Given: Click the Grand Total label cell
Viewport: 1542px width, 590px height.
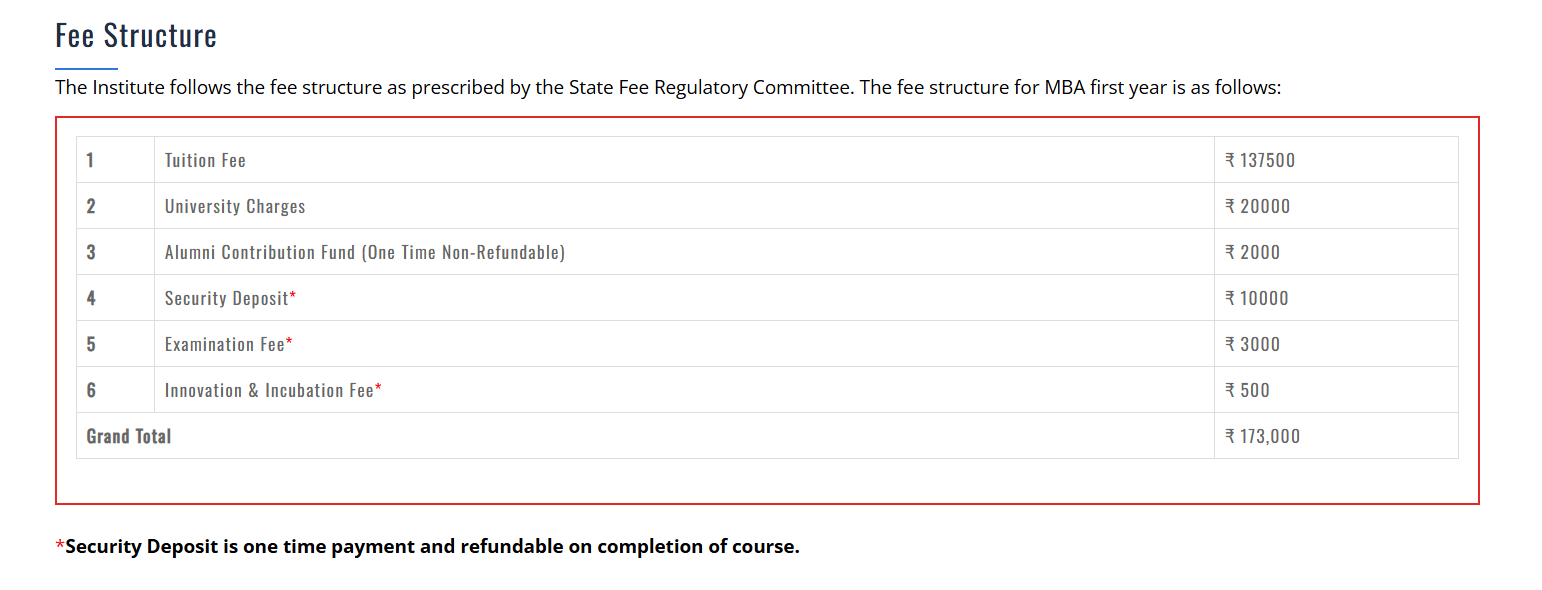Looking at the screenshot, I should (129, 436).
